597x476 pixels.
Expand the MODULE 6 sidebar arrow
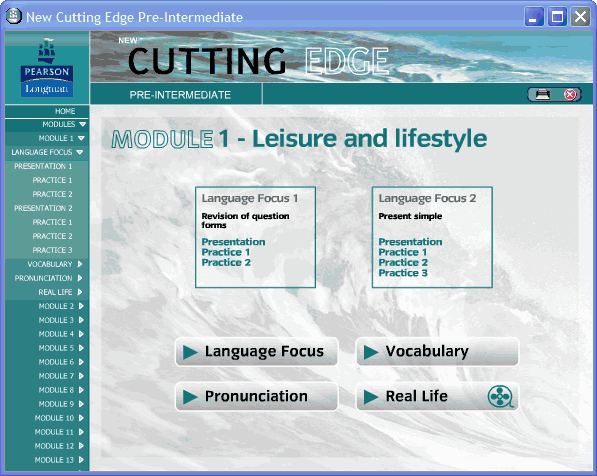click(x=81, y=362)
